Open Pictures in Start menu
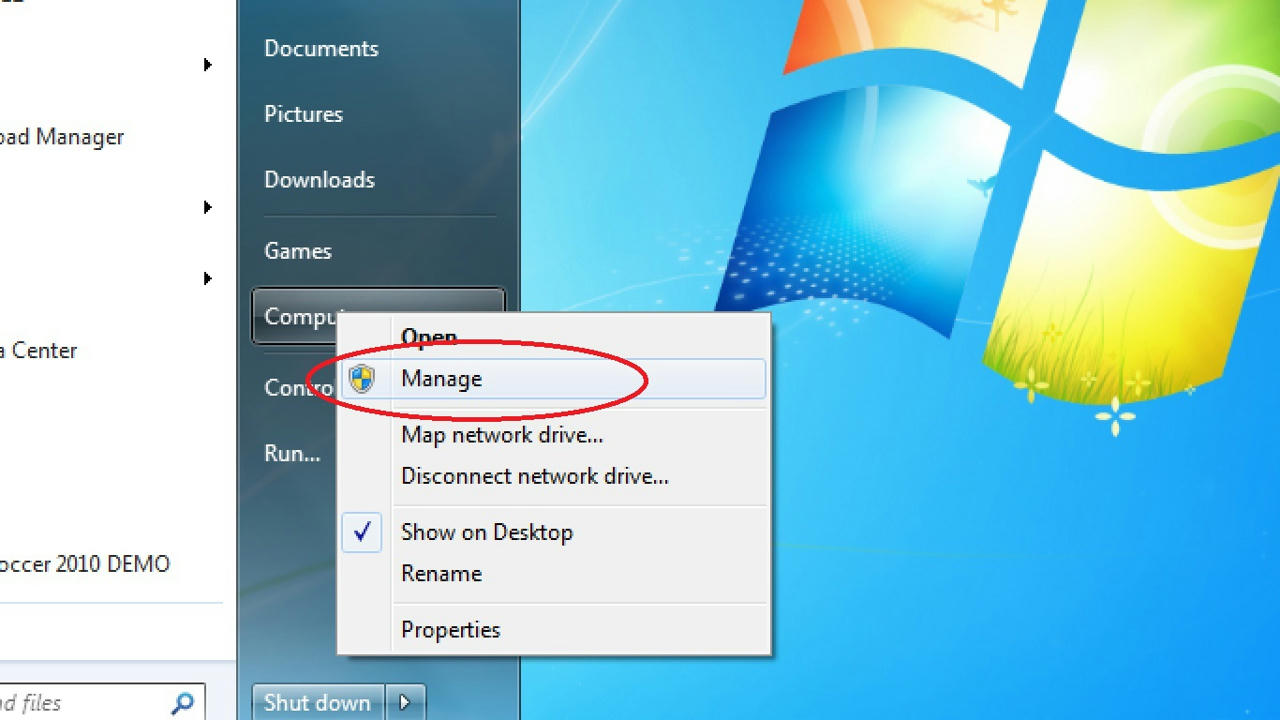Screen dimensions: 1280x720 pyautogui.click(x=303, y=114)
